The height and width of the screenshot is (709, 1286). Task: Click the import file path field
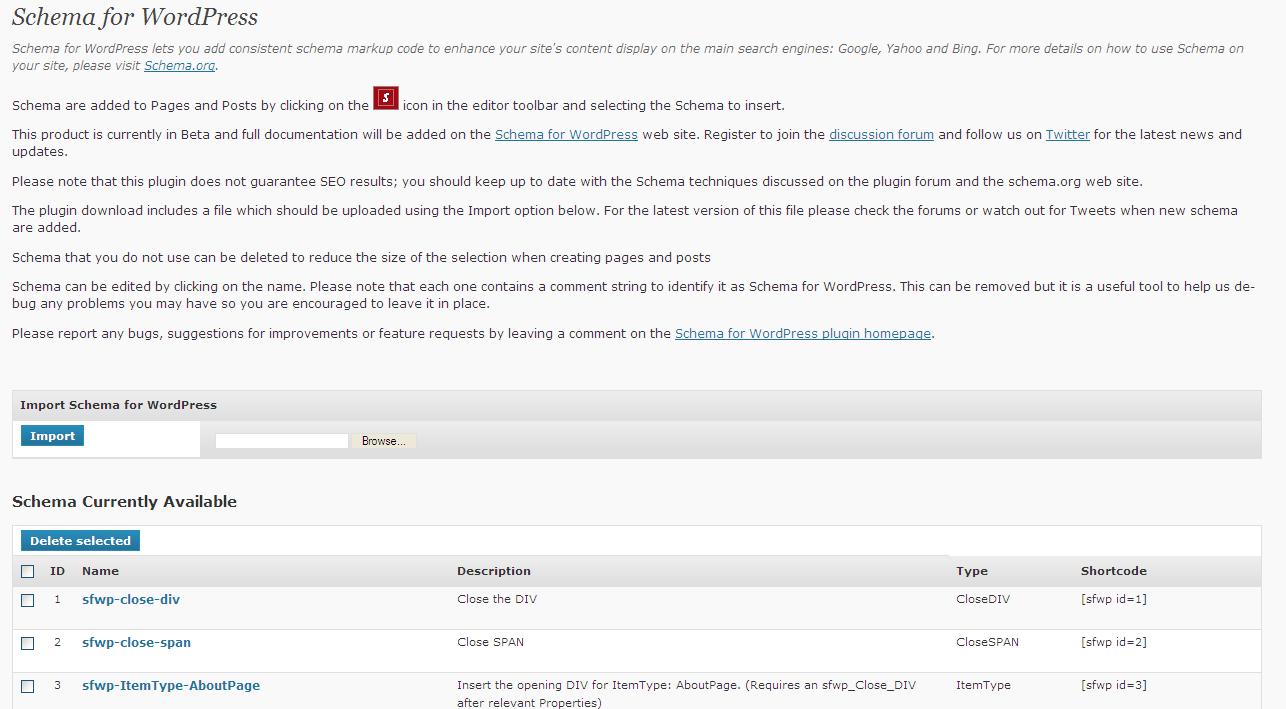pos(282,441)
